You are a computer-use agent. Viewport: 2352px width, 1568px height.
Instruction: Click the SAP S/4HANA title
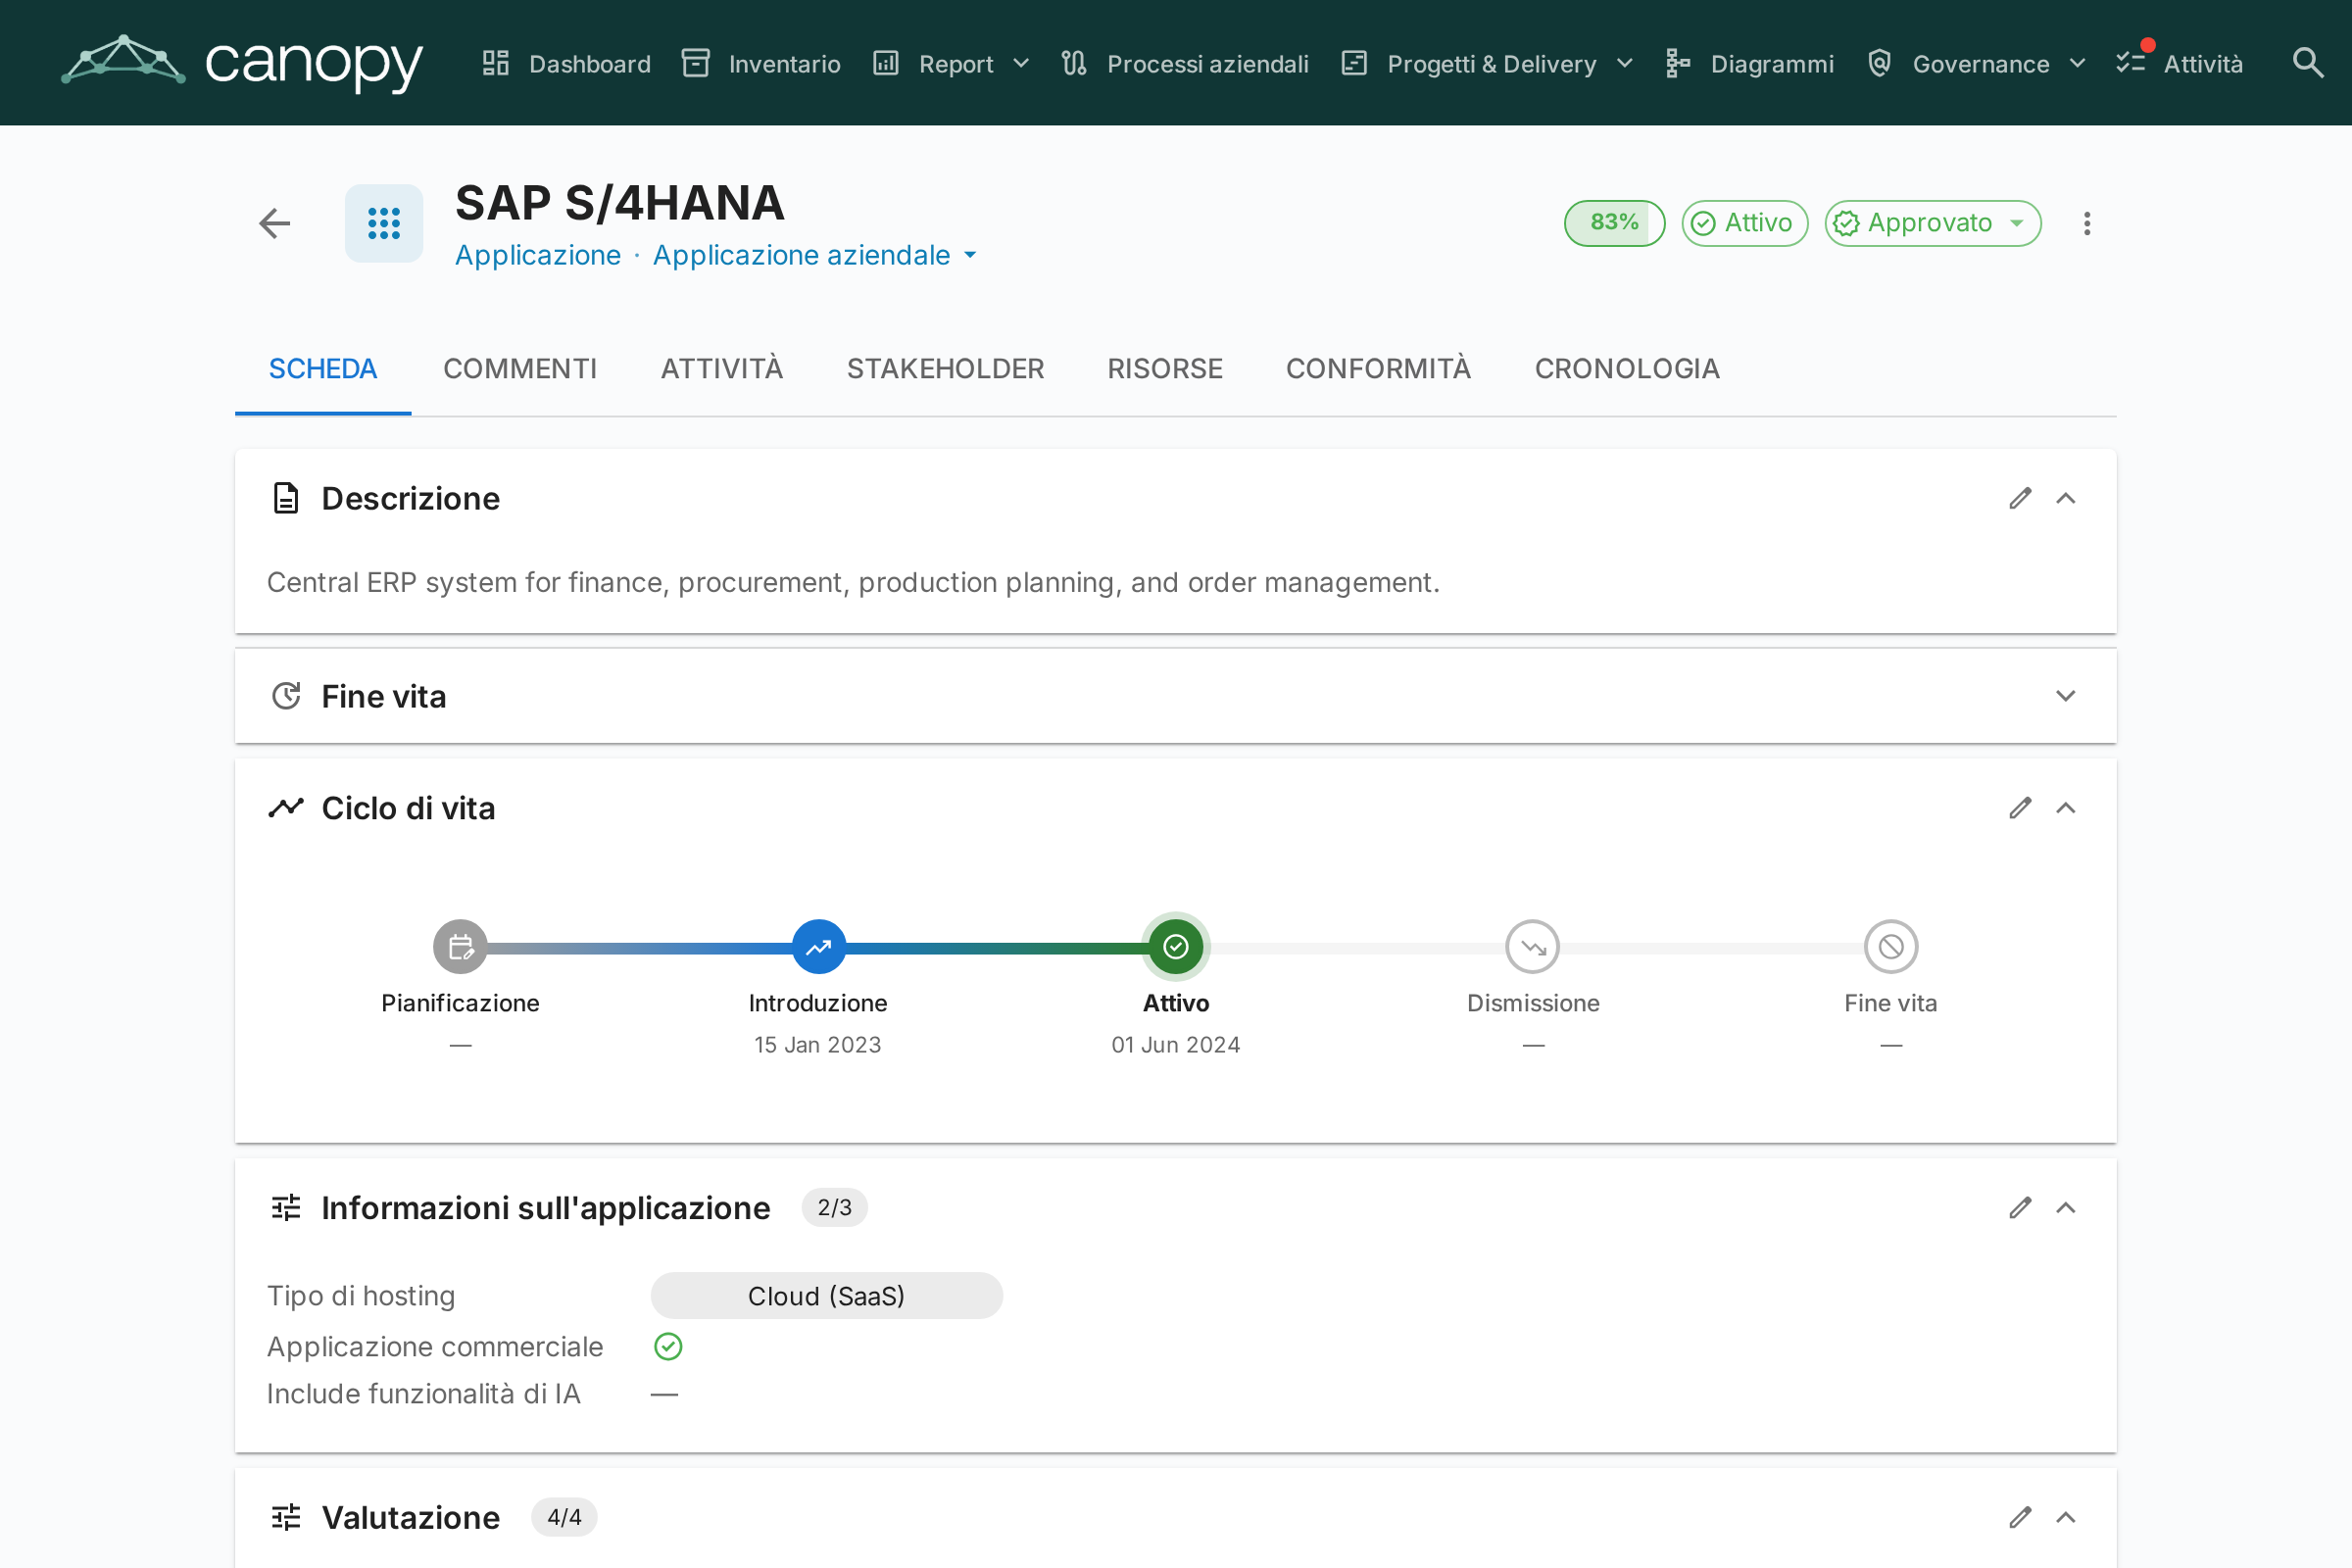click(x=620, y=203)
